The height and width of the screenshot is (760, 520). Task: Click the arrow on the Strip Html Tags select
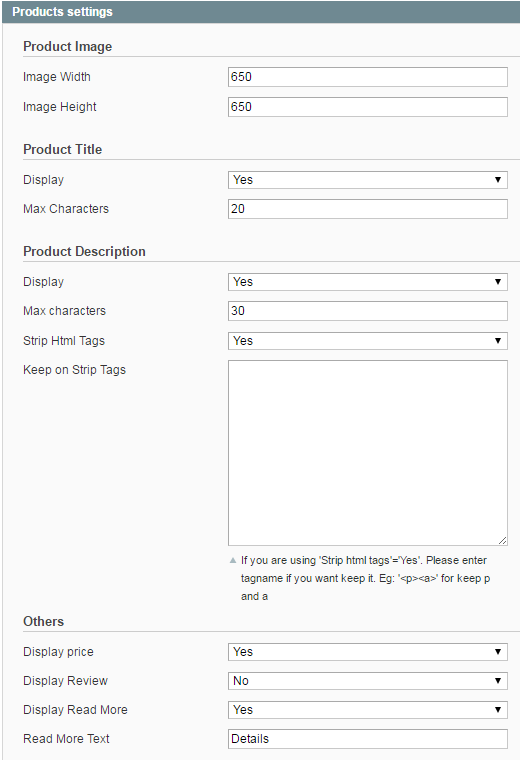click(x=498, y=341)
